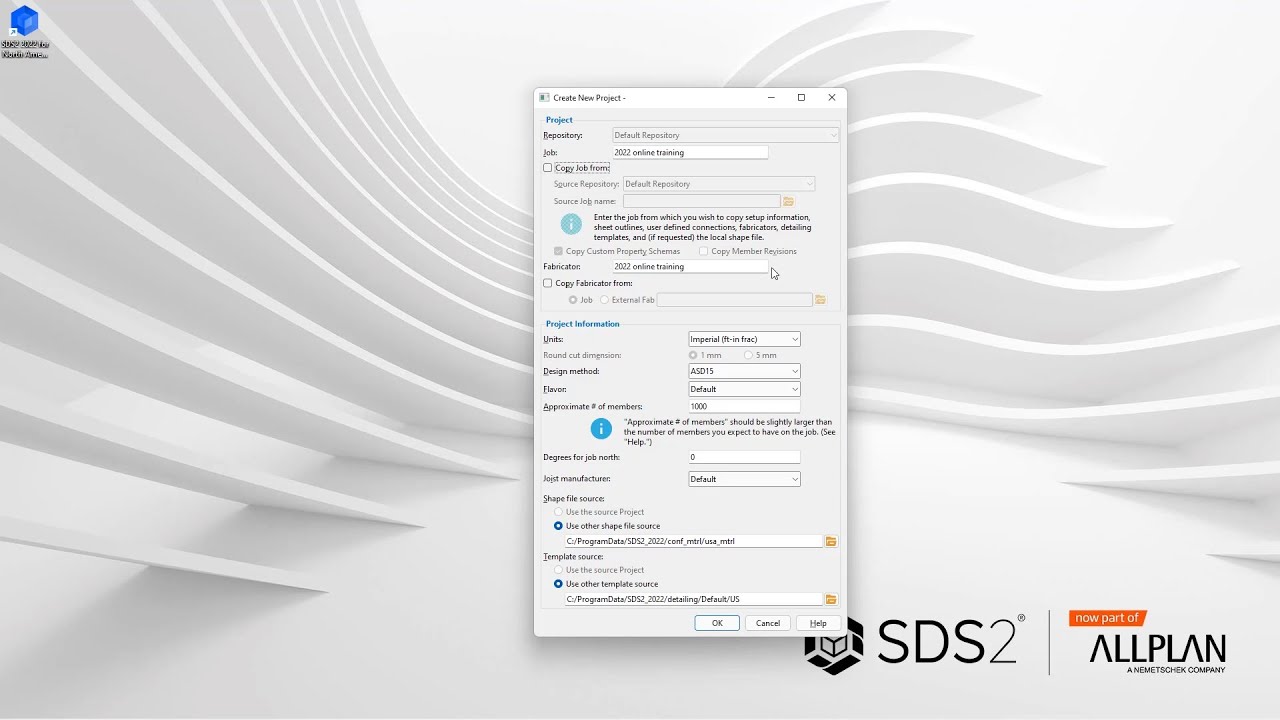Minimize the Create New Project window
The width and height of the screenshot is (1280, 720).
coord(771,97)
